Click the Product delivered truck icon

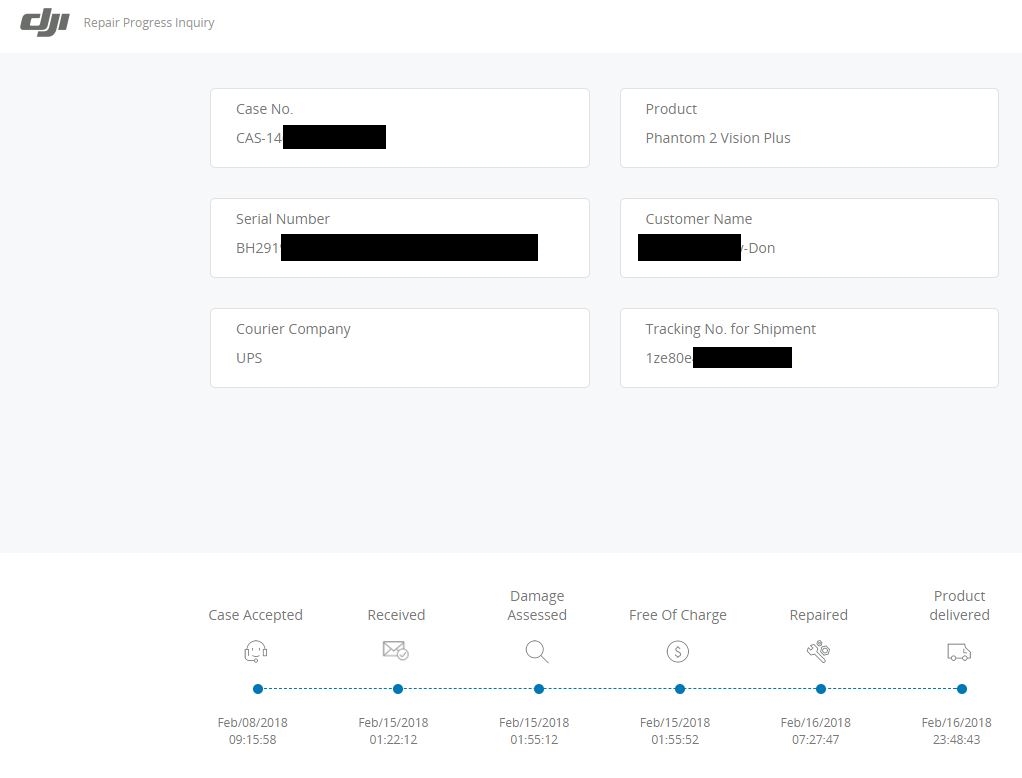coord(959,652)
